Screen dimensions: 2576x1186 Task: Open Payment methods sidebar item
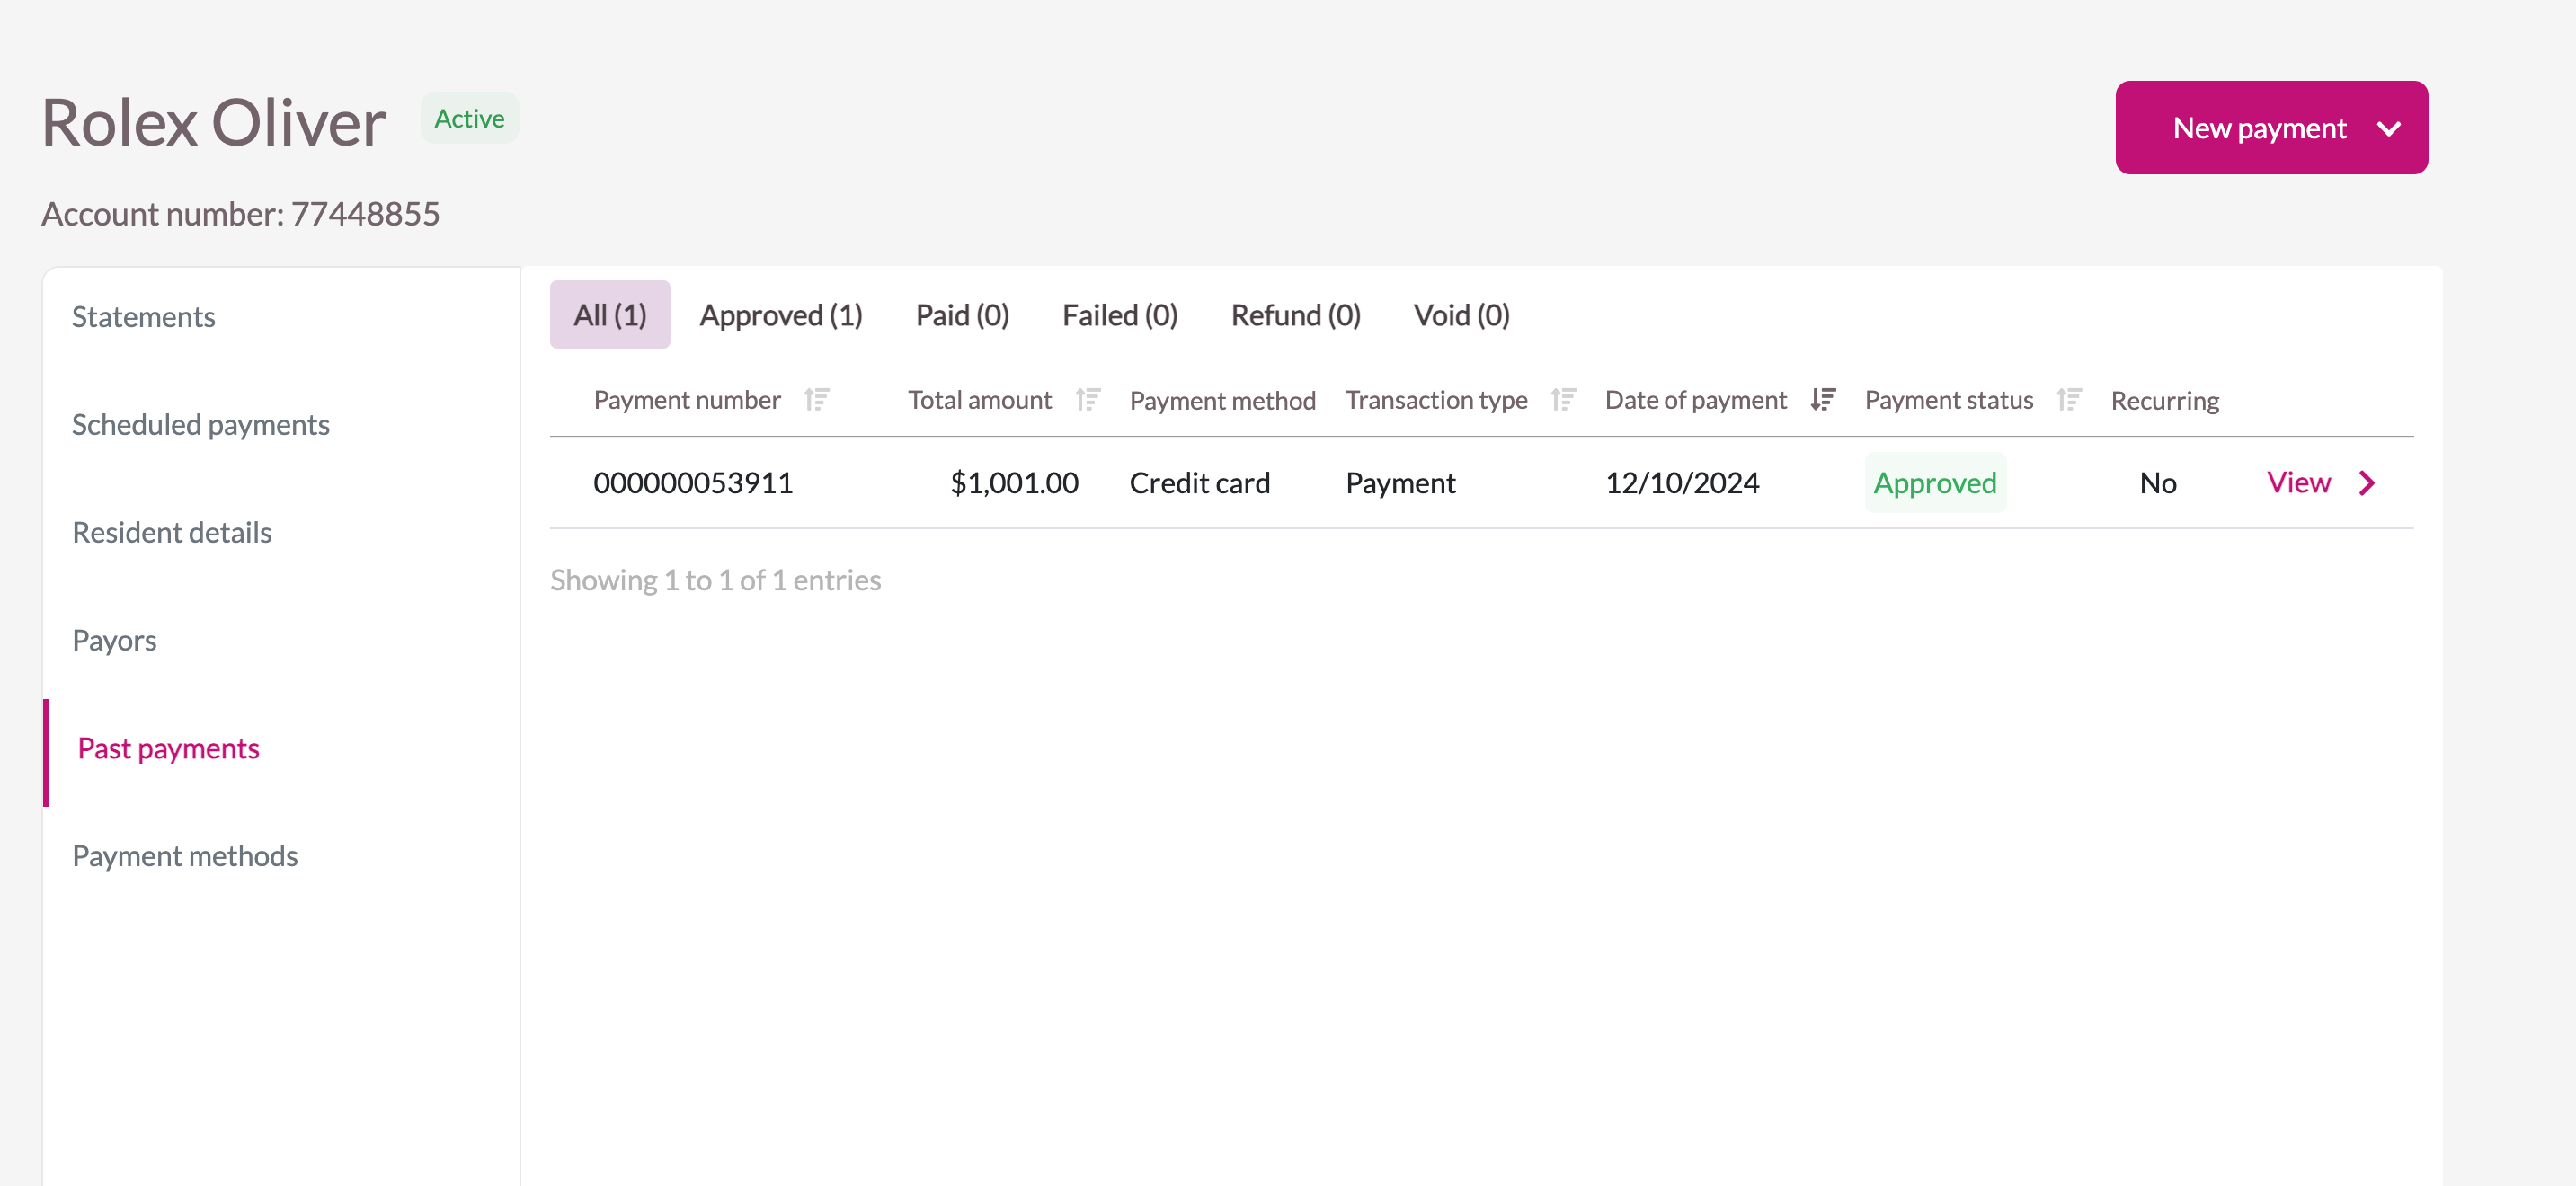(x=185, y=856)
